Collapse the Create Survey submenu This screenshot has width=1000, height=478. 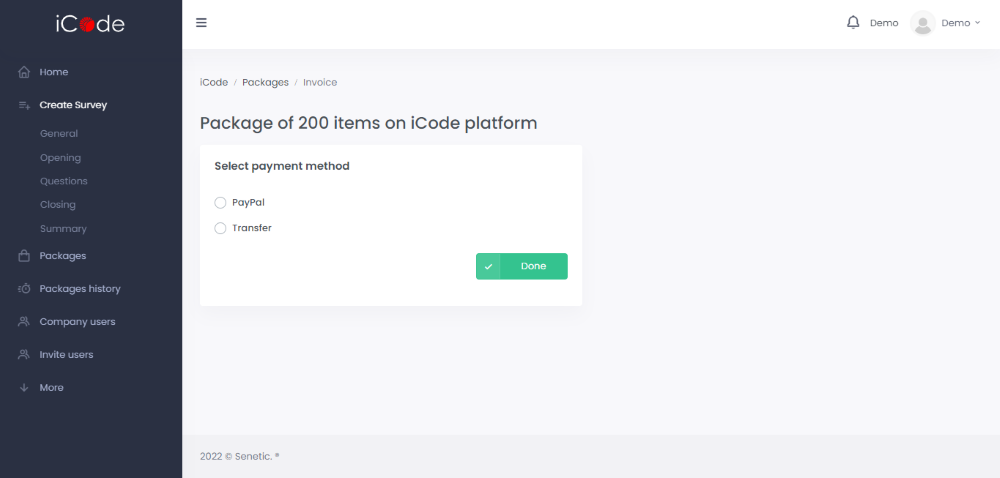pos(73,105)
